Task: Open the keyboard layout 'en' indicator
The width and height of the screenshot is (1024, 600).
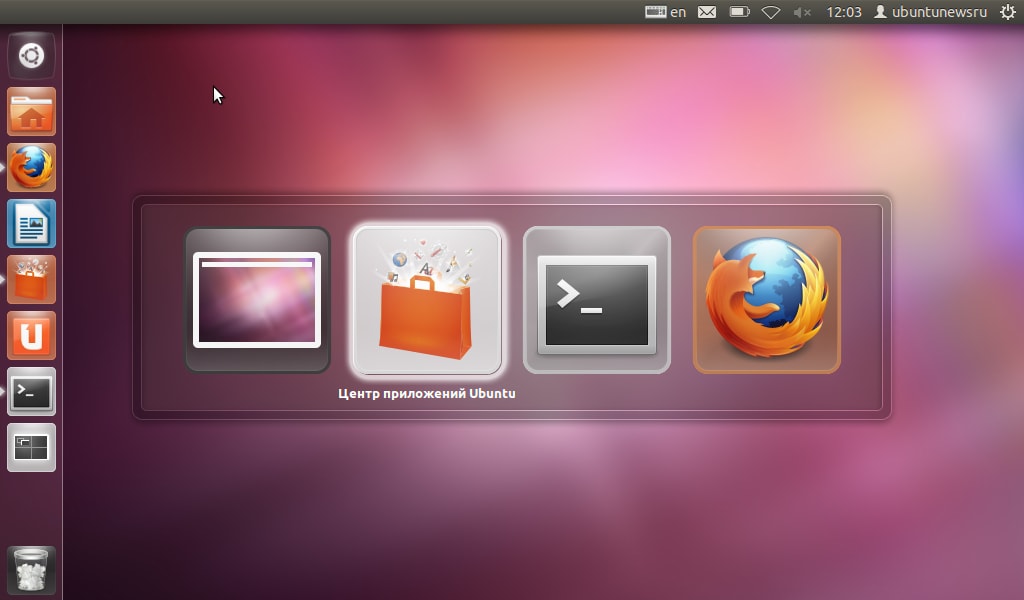Action: tap(665, 12)
